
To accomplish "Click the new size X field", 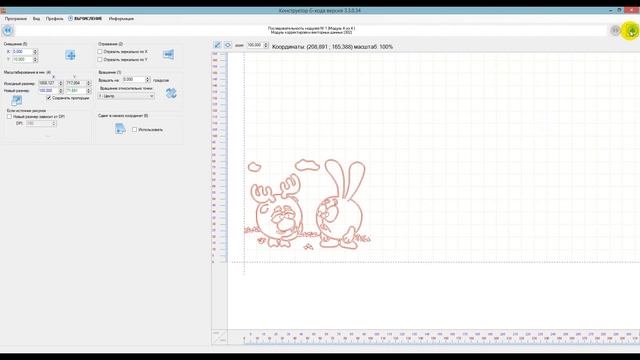I will click(48, 91).
